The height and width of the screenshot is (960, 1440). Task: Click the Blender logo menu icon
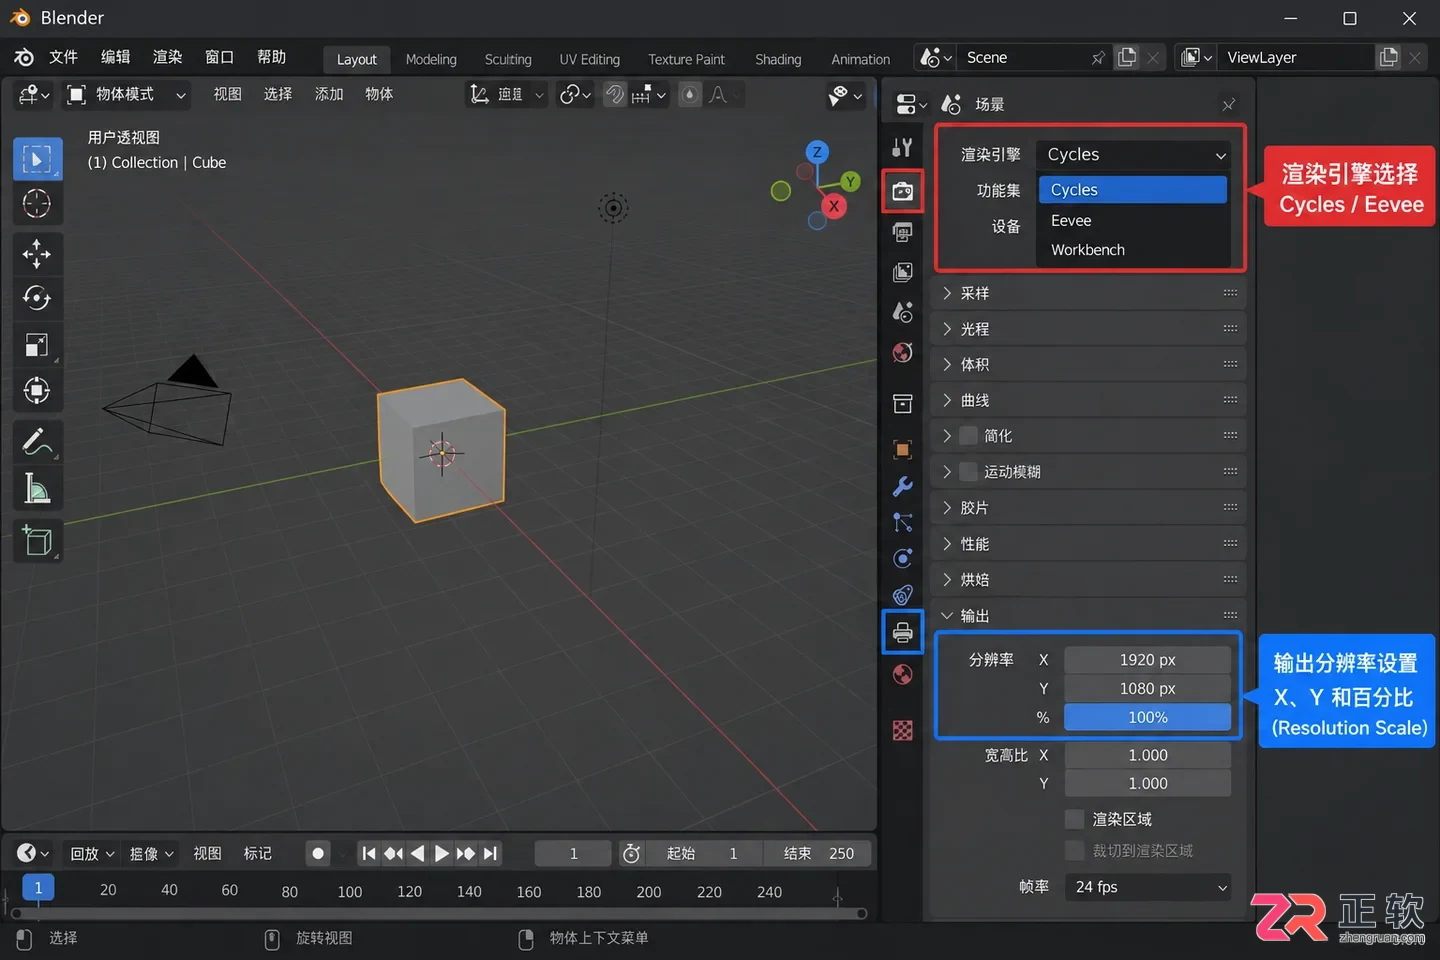[x=24, y=57]
